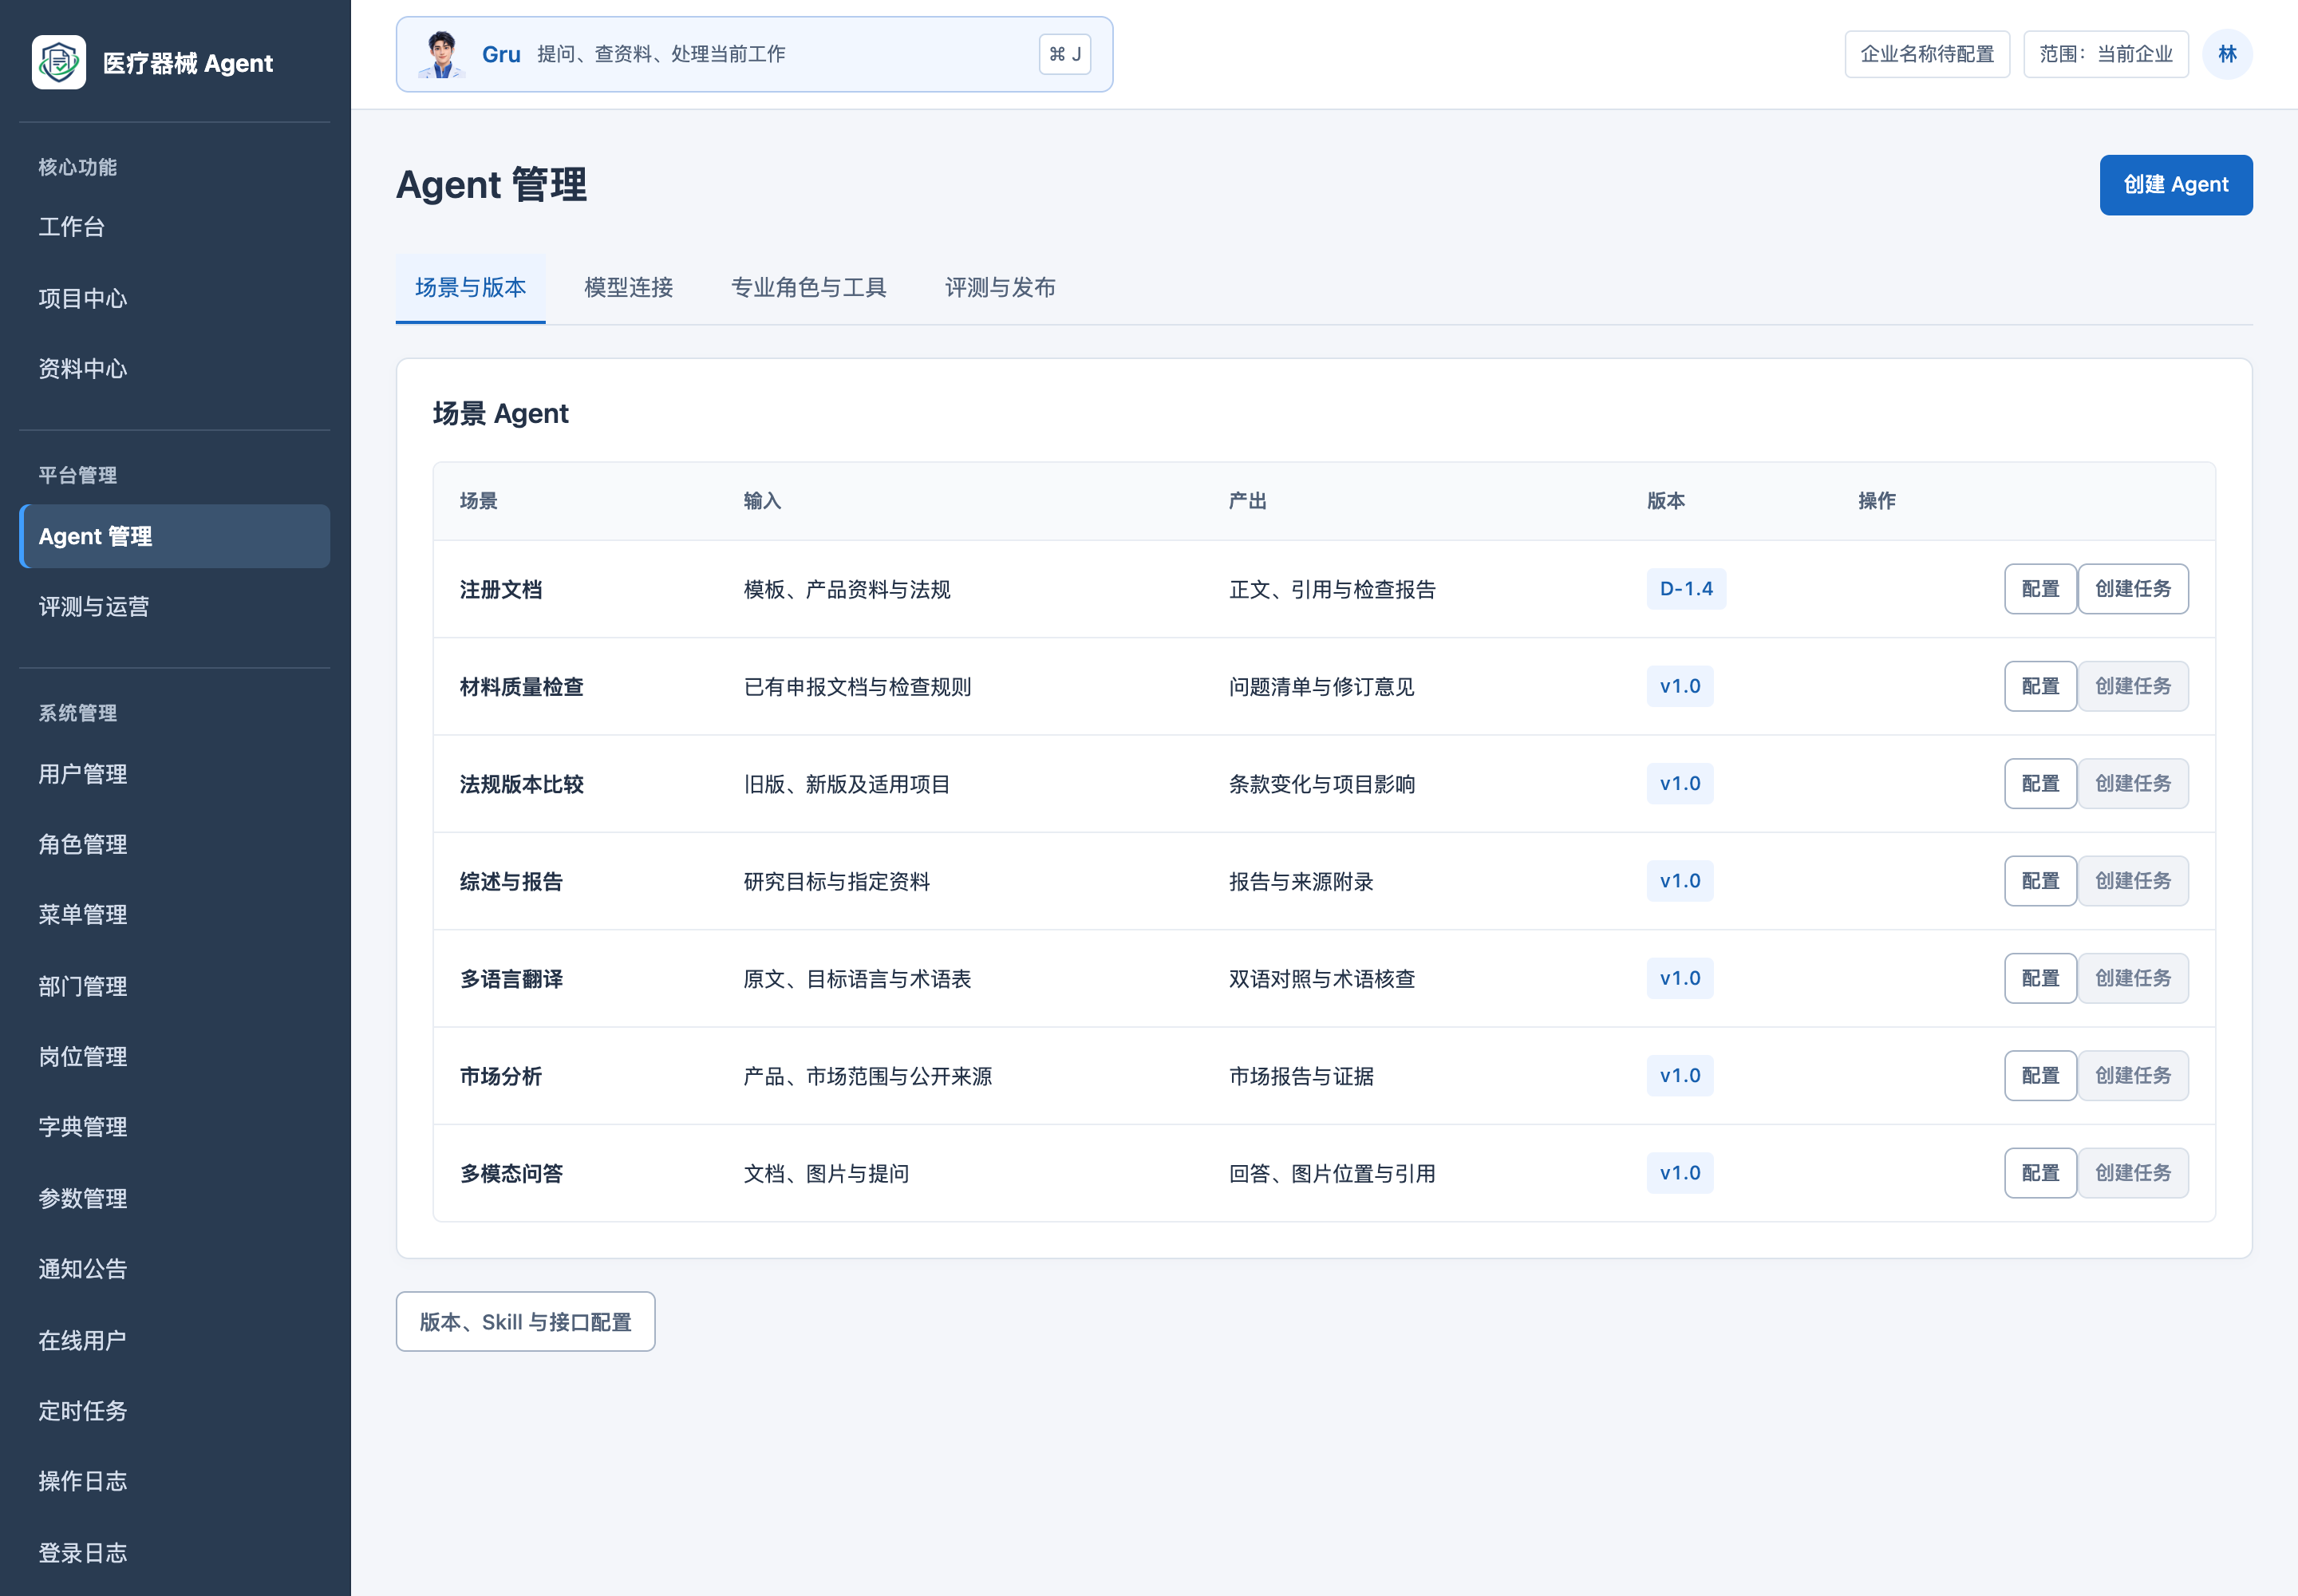Click v1.0 badge in 多语言翻译 row
The height and width of the screenshot is (1596, 2298).
click(1680, 978)
